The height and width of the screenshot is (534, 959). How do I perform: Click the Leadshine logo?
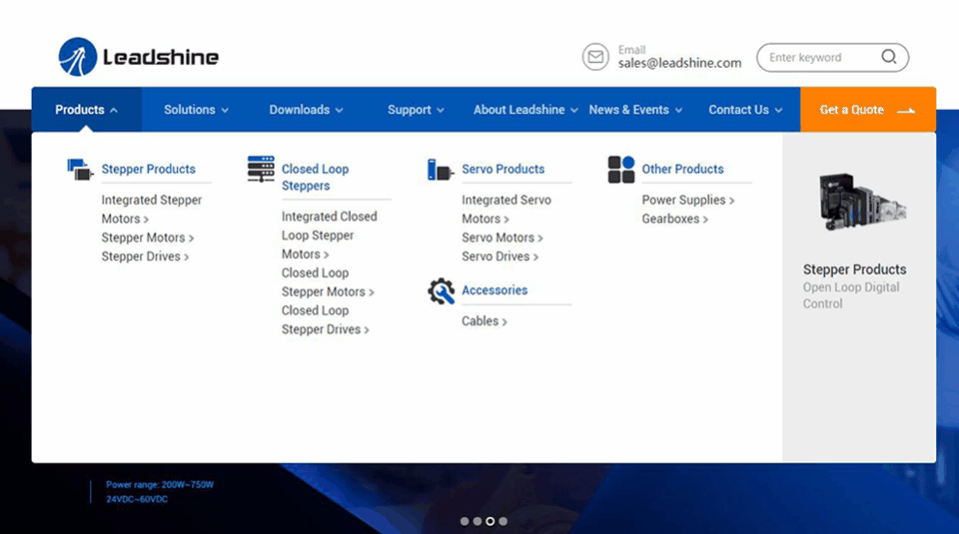pyautogui.click(x=139, y=57)
